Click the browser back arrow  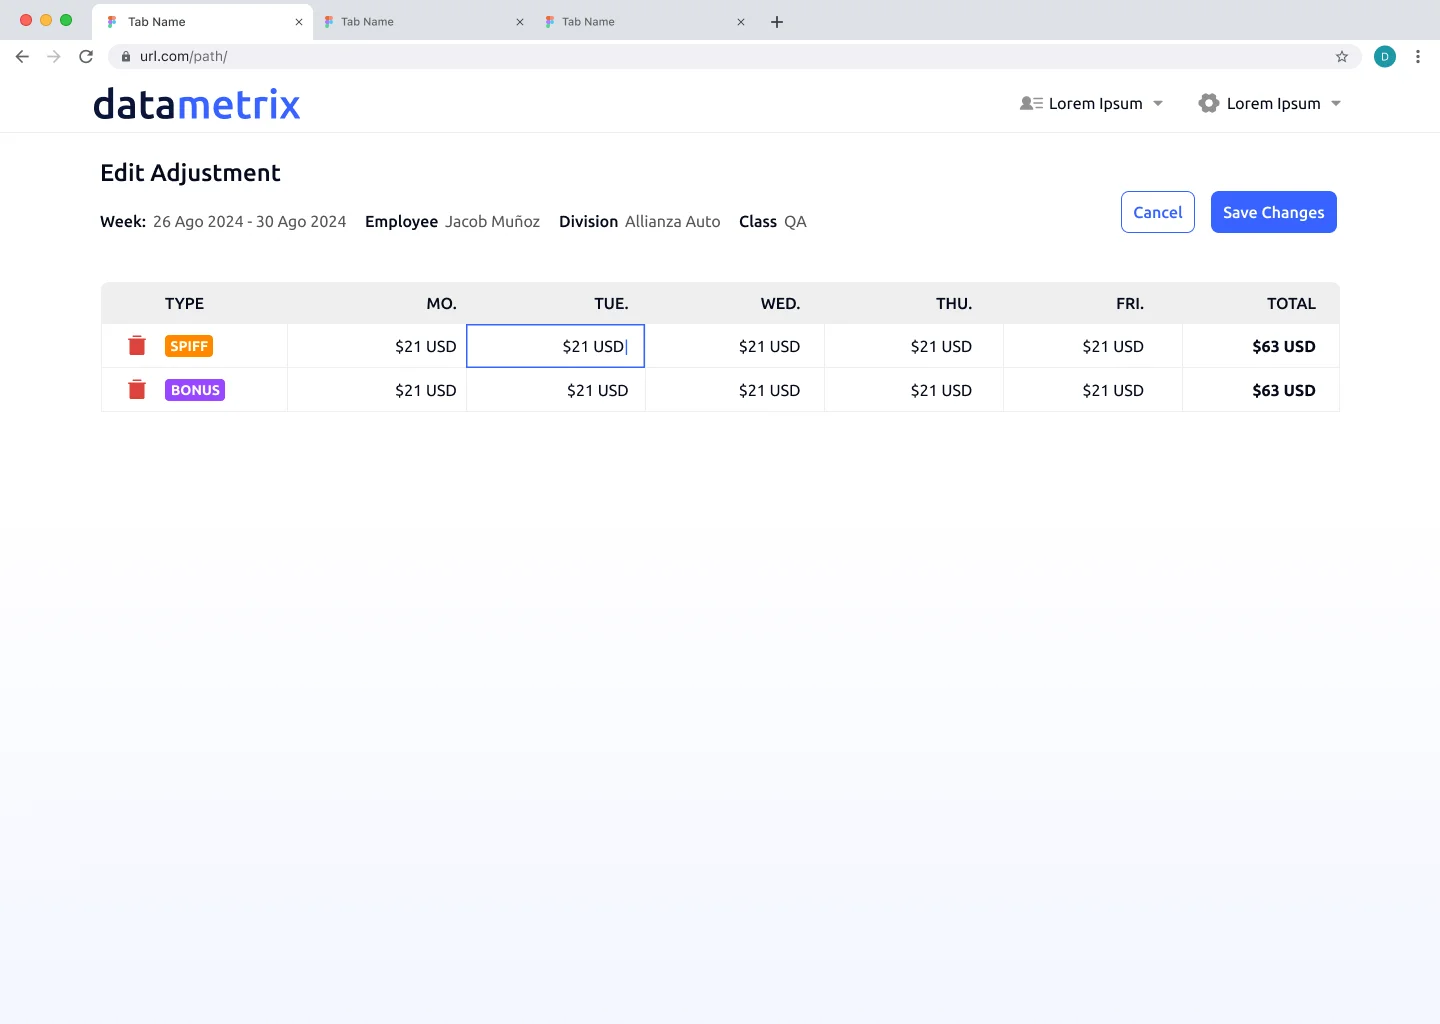click(22, 57)
